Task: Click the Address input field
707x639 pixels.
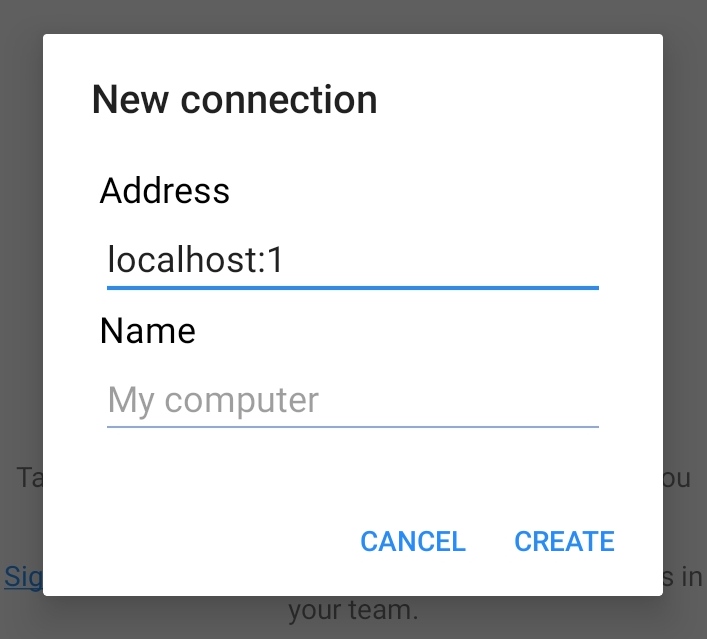Action: pos(352,262)
